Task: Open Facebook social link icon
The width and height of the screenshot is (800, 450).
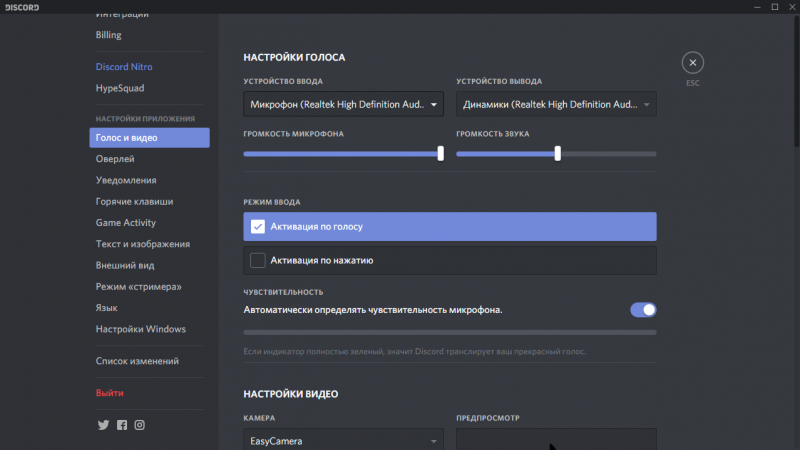Action: 122,425
